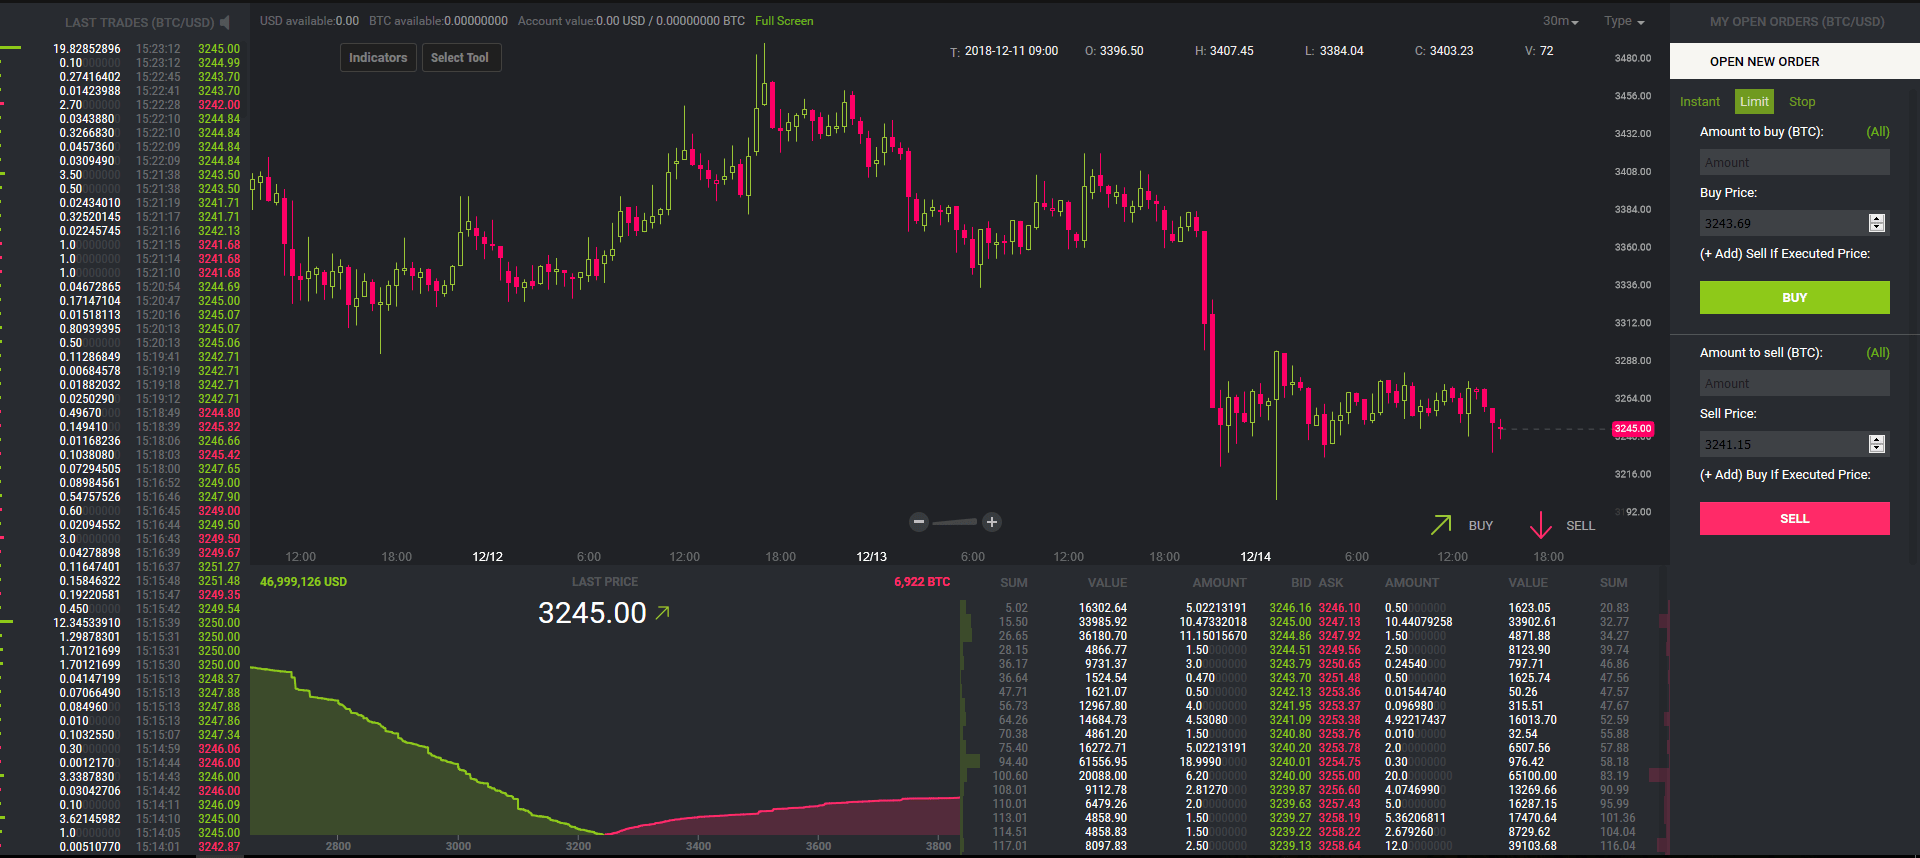
Task: Open the OPEN NEW ORDER tab
Action: (x=1765, y=62)
